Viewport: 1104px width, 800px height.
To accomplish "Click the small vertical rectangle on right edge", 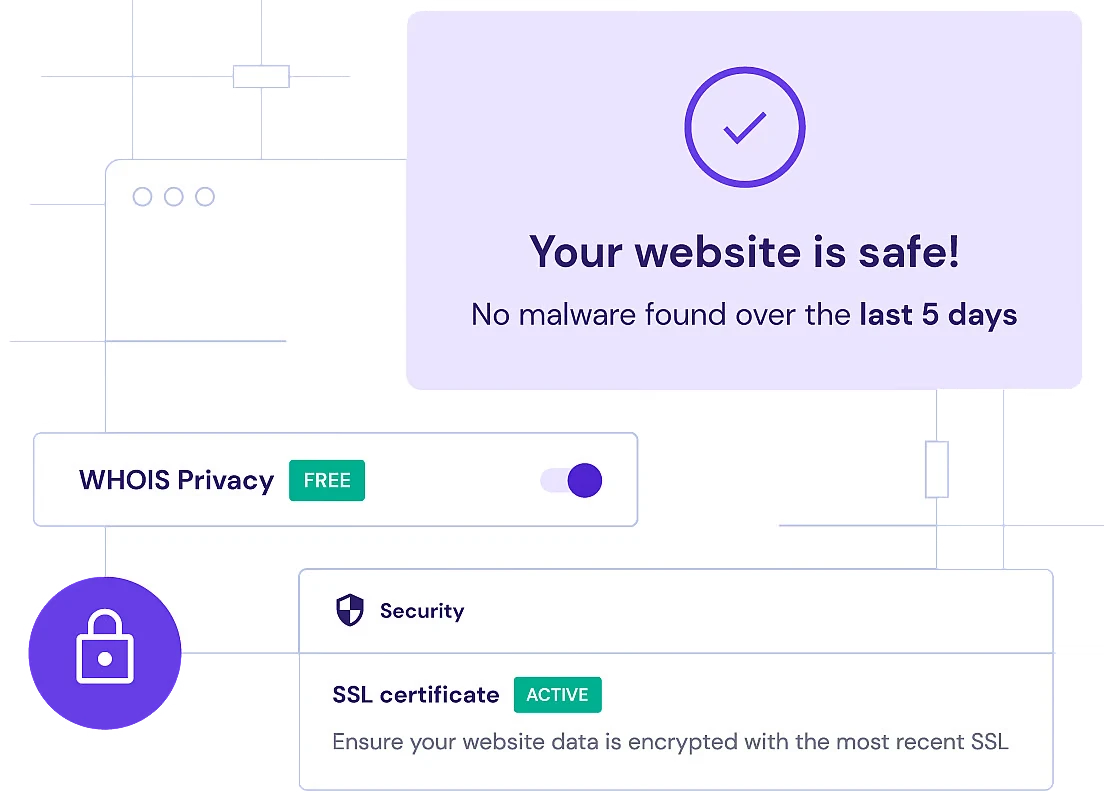I will click(x=937, y=469).
